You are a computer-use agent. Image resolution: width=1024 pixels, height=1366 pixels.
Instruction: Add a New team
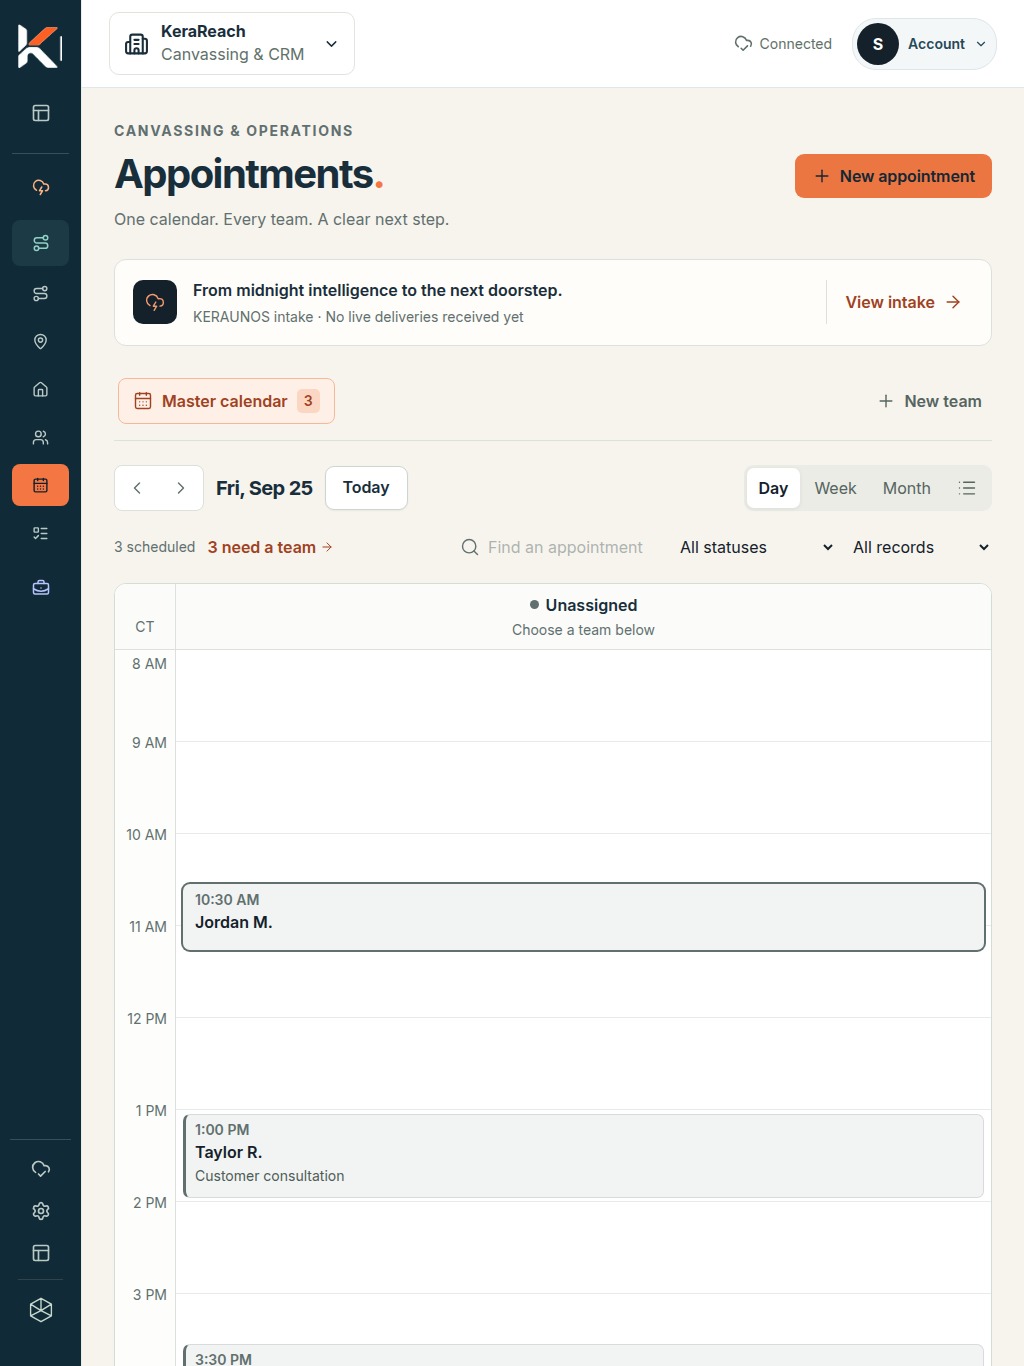pyautogui.click(x=930, y=401)
